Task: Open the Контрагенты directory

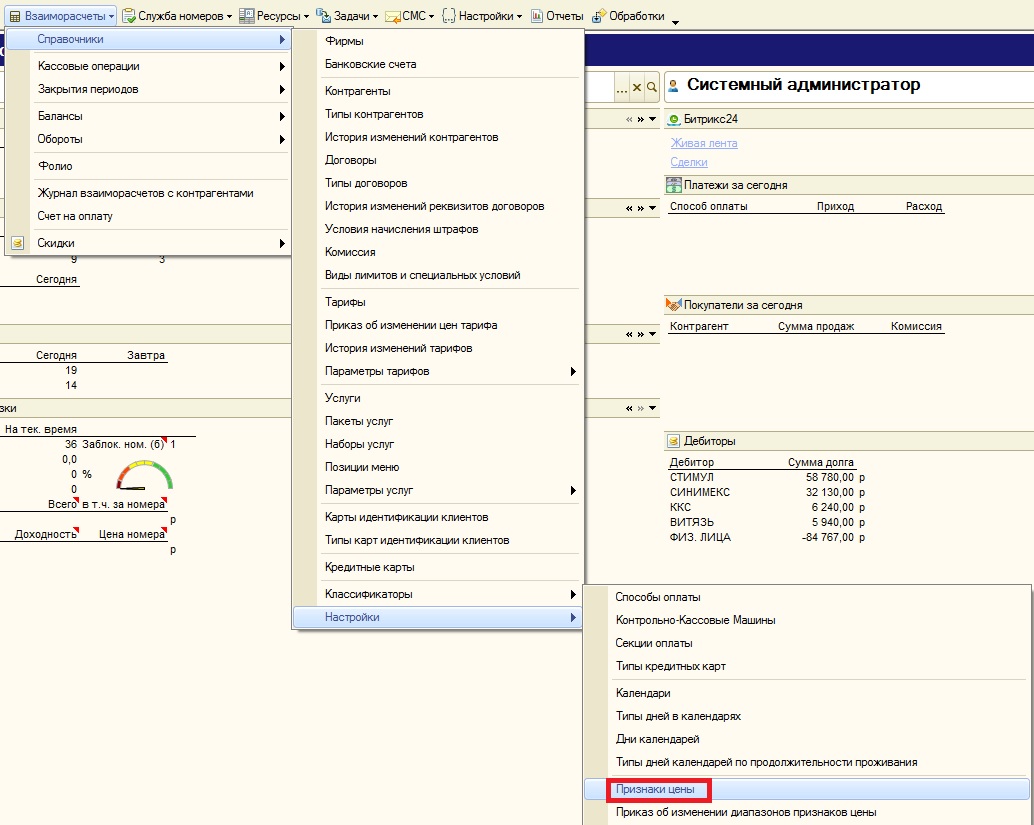Action: pyautogui.click(x=438, y=91)
